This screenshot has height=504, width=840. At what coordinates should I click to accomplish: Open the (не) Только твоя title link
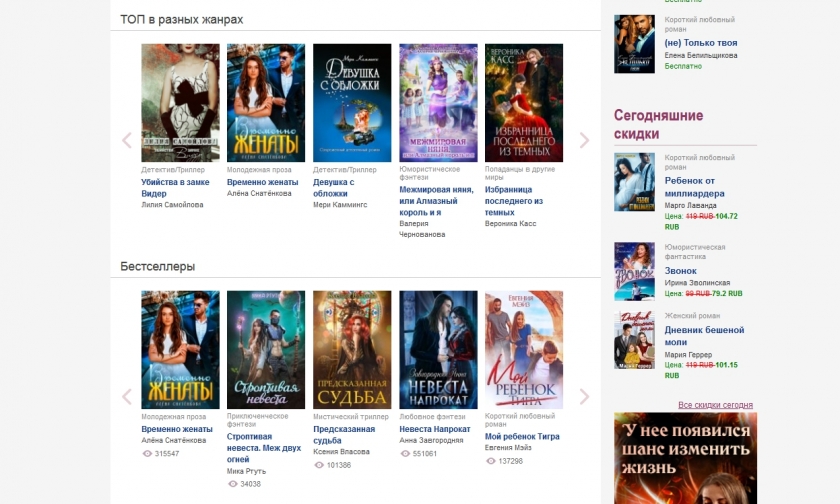pos(701,43)
